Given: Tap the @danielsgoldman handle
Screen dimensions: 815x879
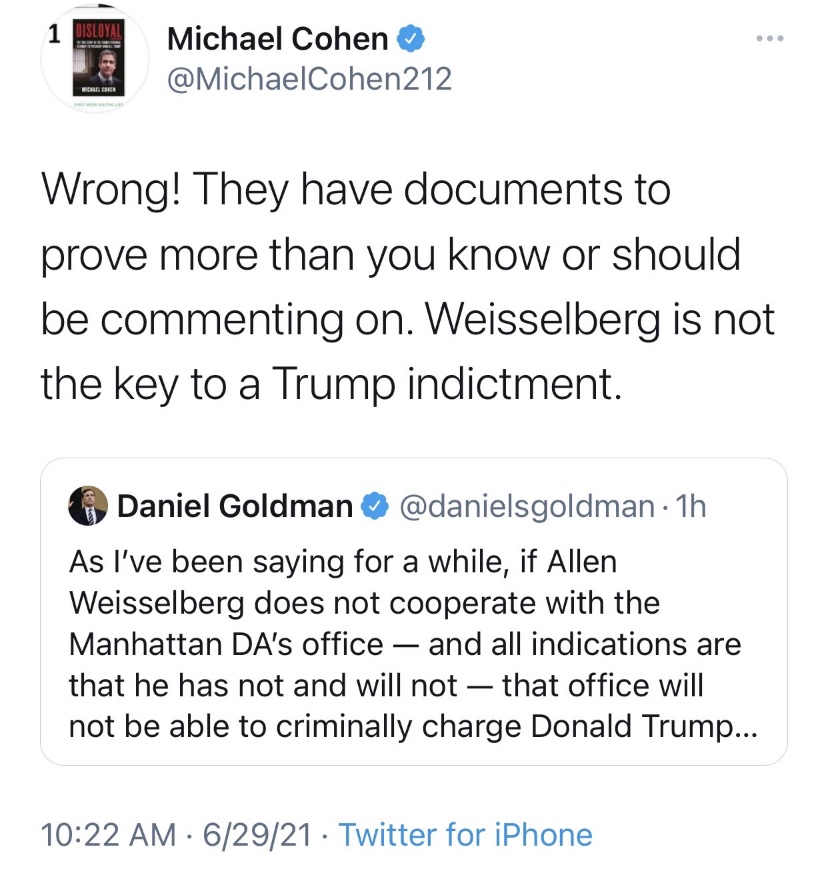Looking at the screenshot, I should point(527,507).
